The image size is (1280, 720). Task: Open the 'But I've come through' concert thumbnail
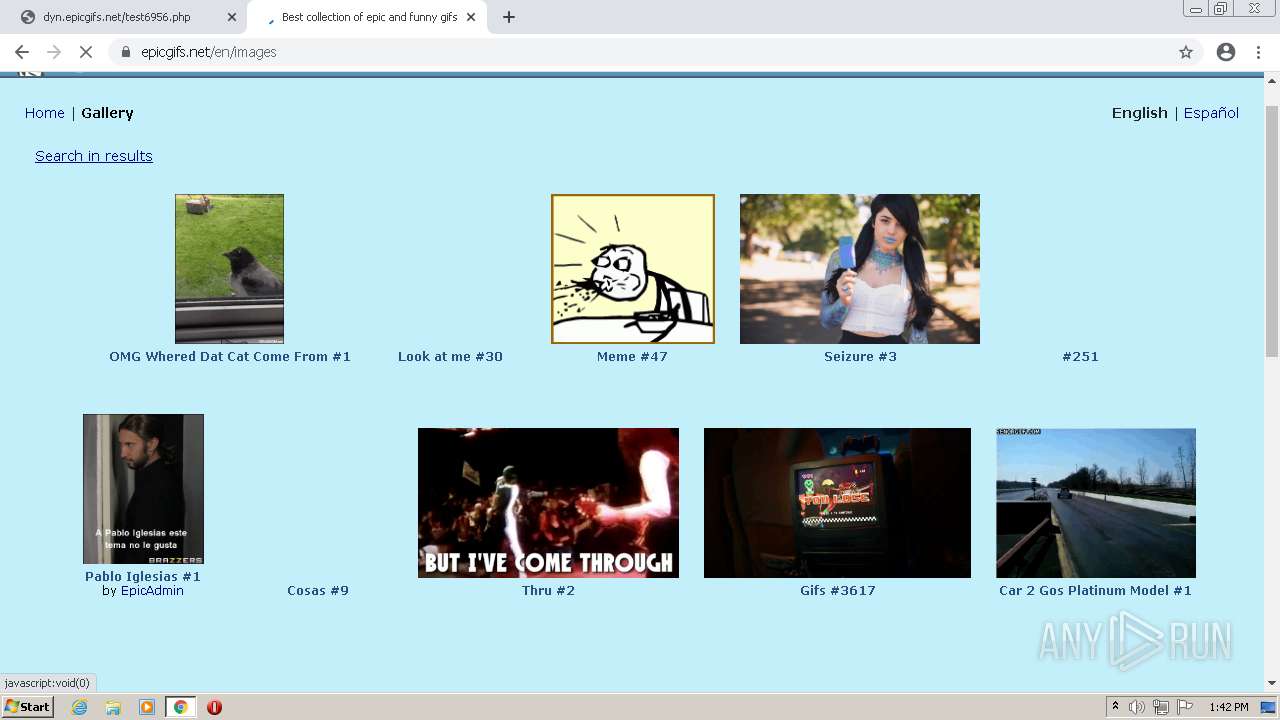[548, 503]
